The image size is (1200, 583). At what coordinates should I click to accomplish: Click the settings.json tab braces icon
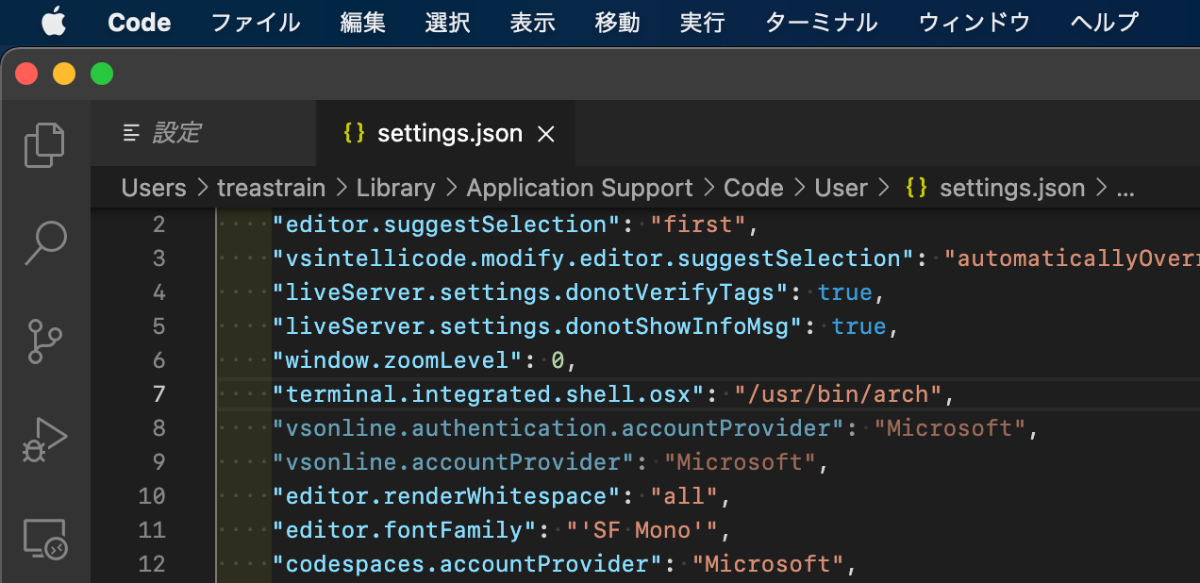353,134
